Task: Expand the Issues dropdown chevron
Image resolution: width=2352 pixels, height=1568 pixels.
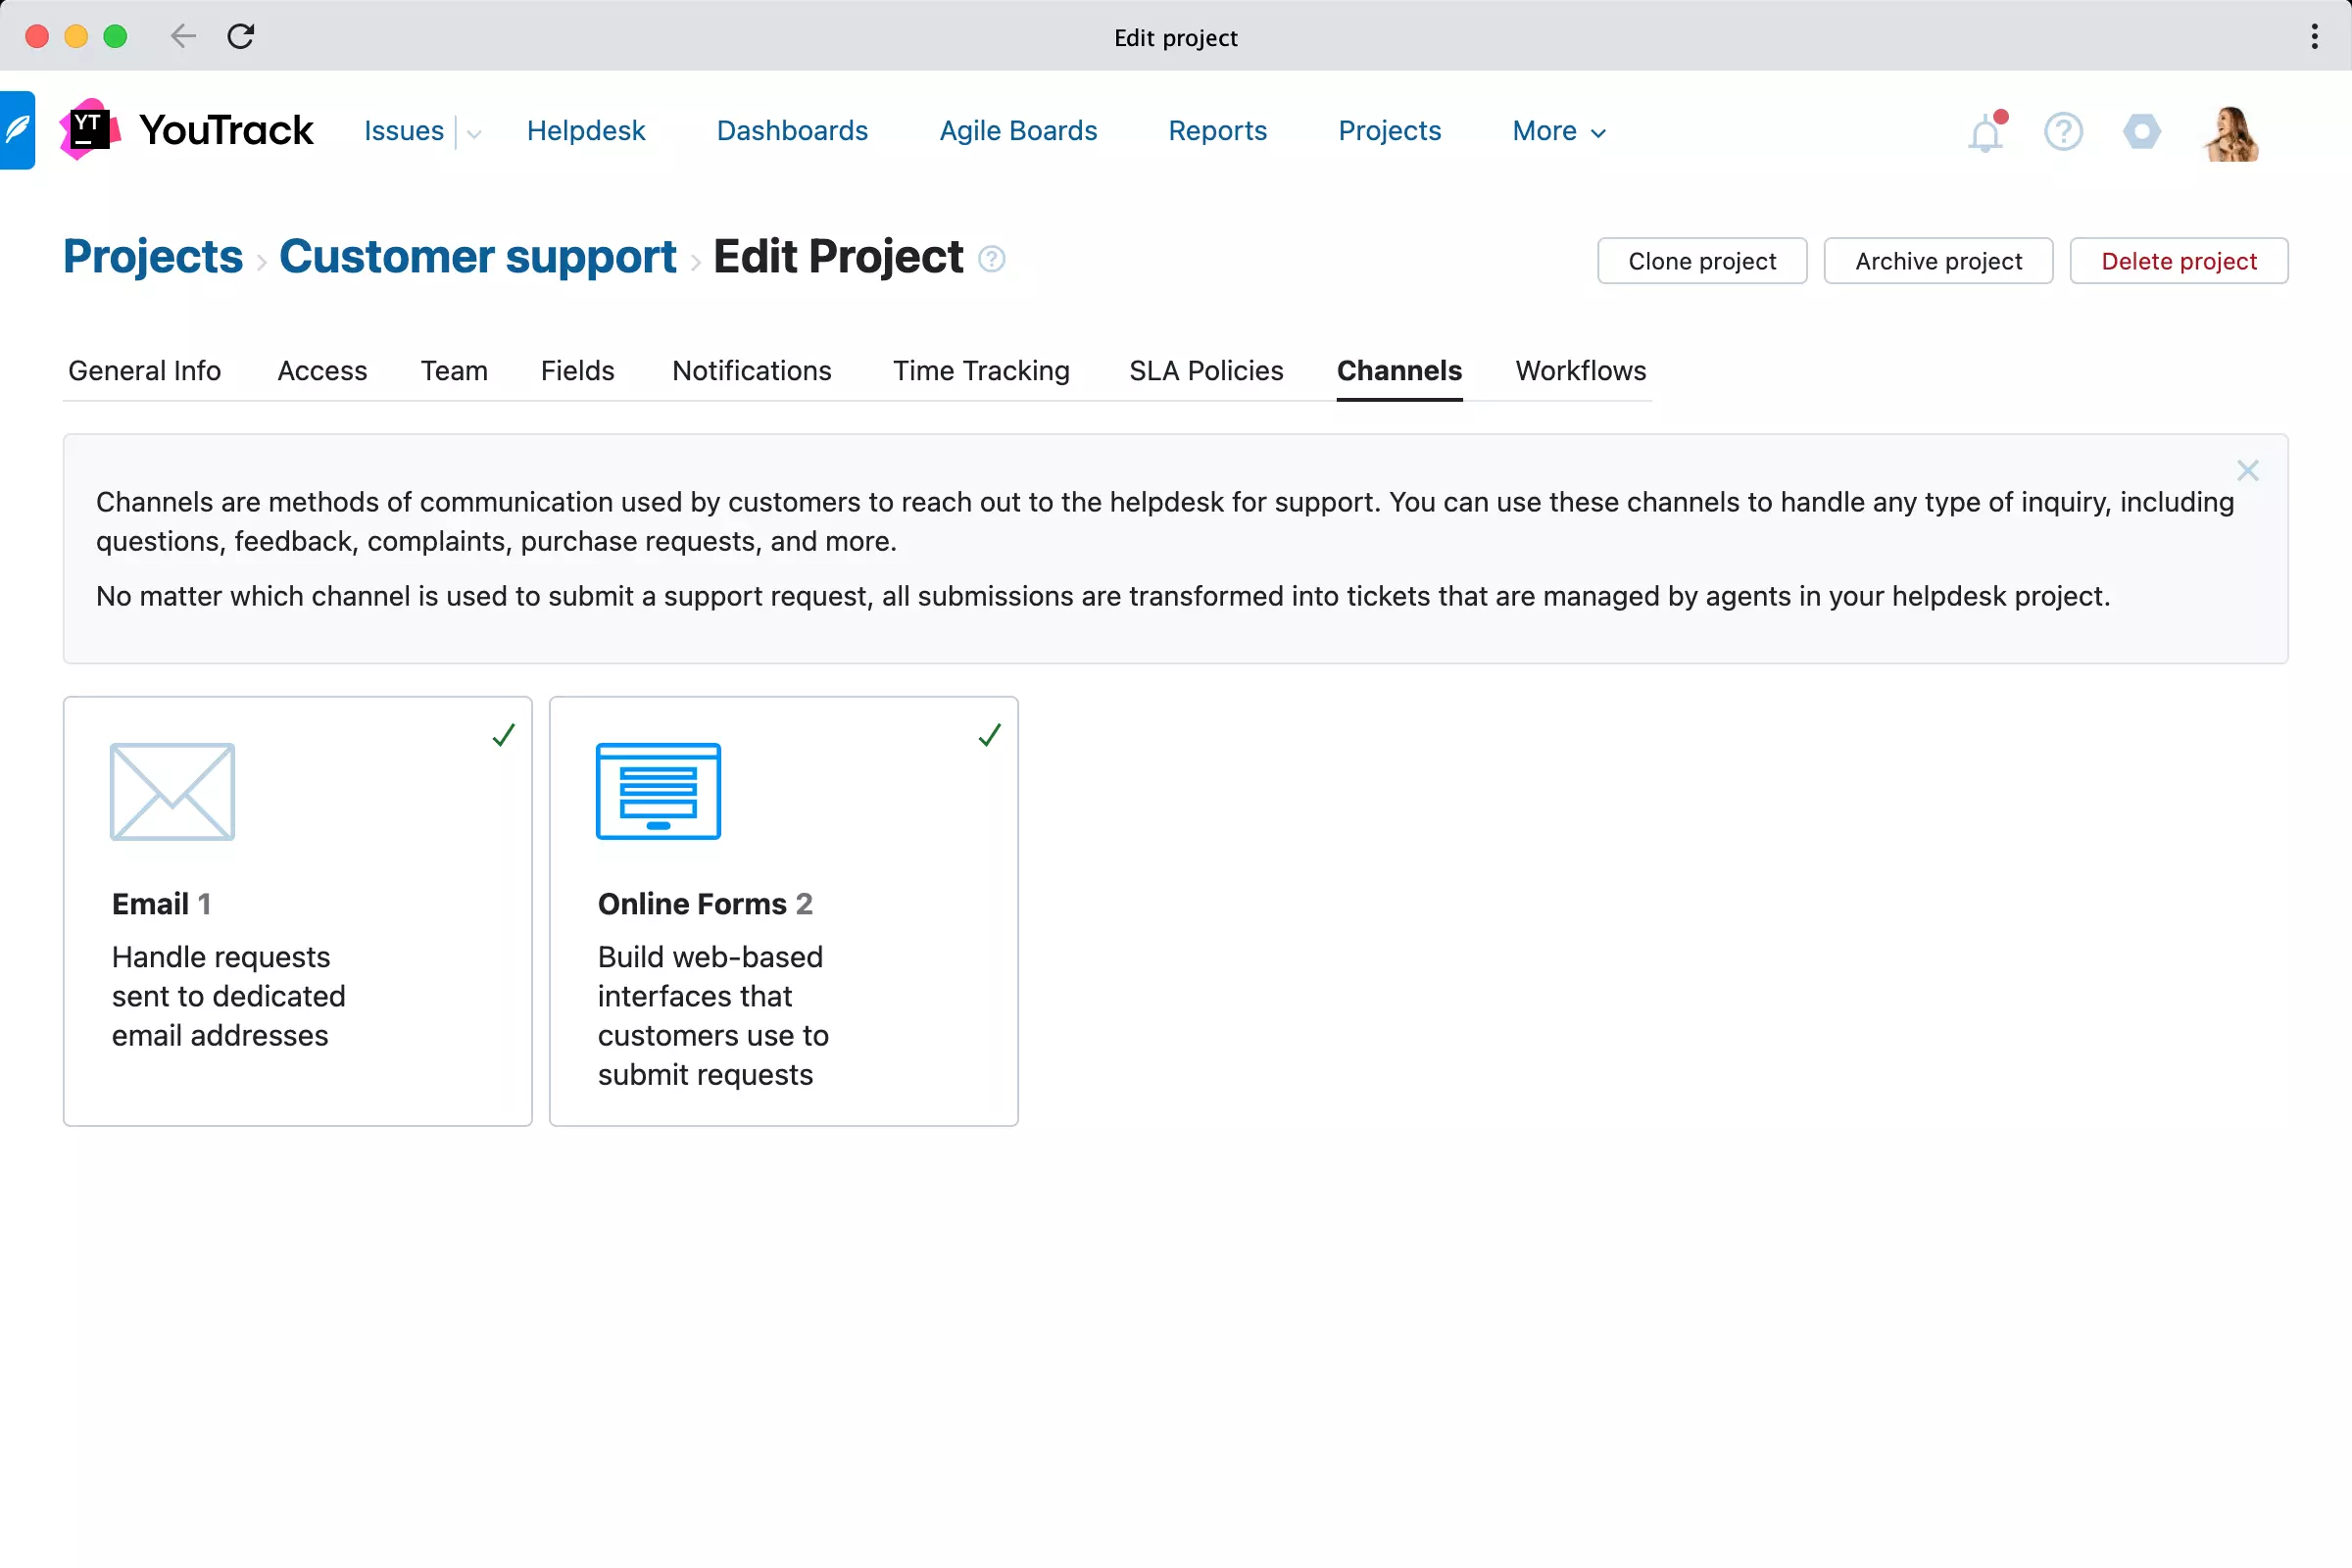Action: click(473, 133)
